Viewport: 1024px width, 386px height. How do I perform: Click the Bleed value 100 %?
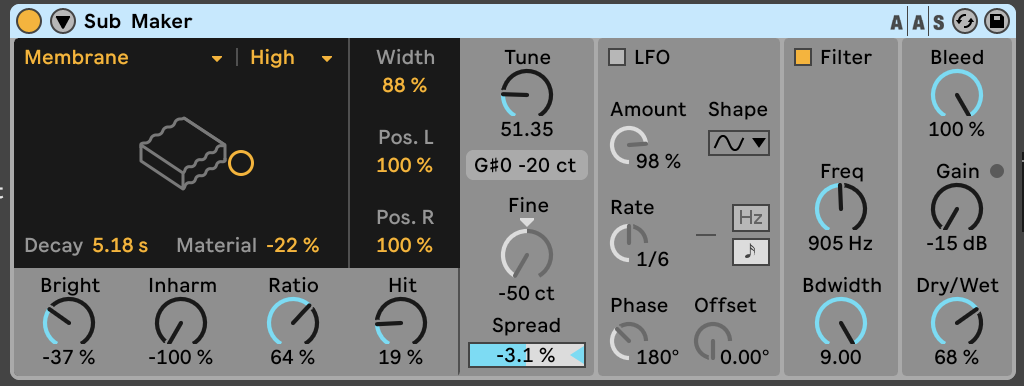[957, 129]
